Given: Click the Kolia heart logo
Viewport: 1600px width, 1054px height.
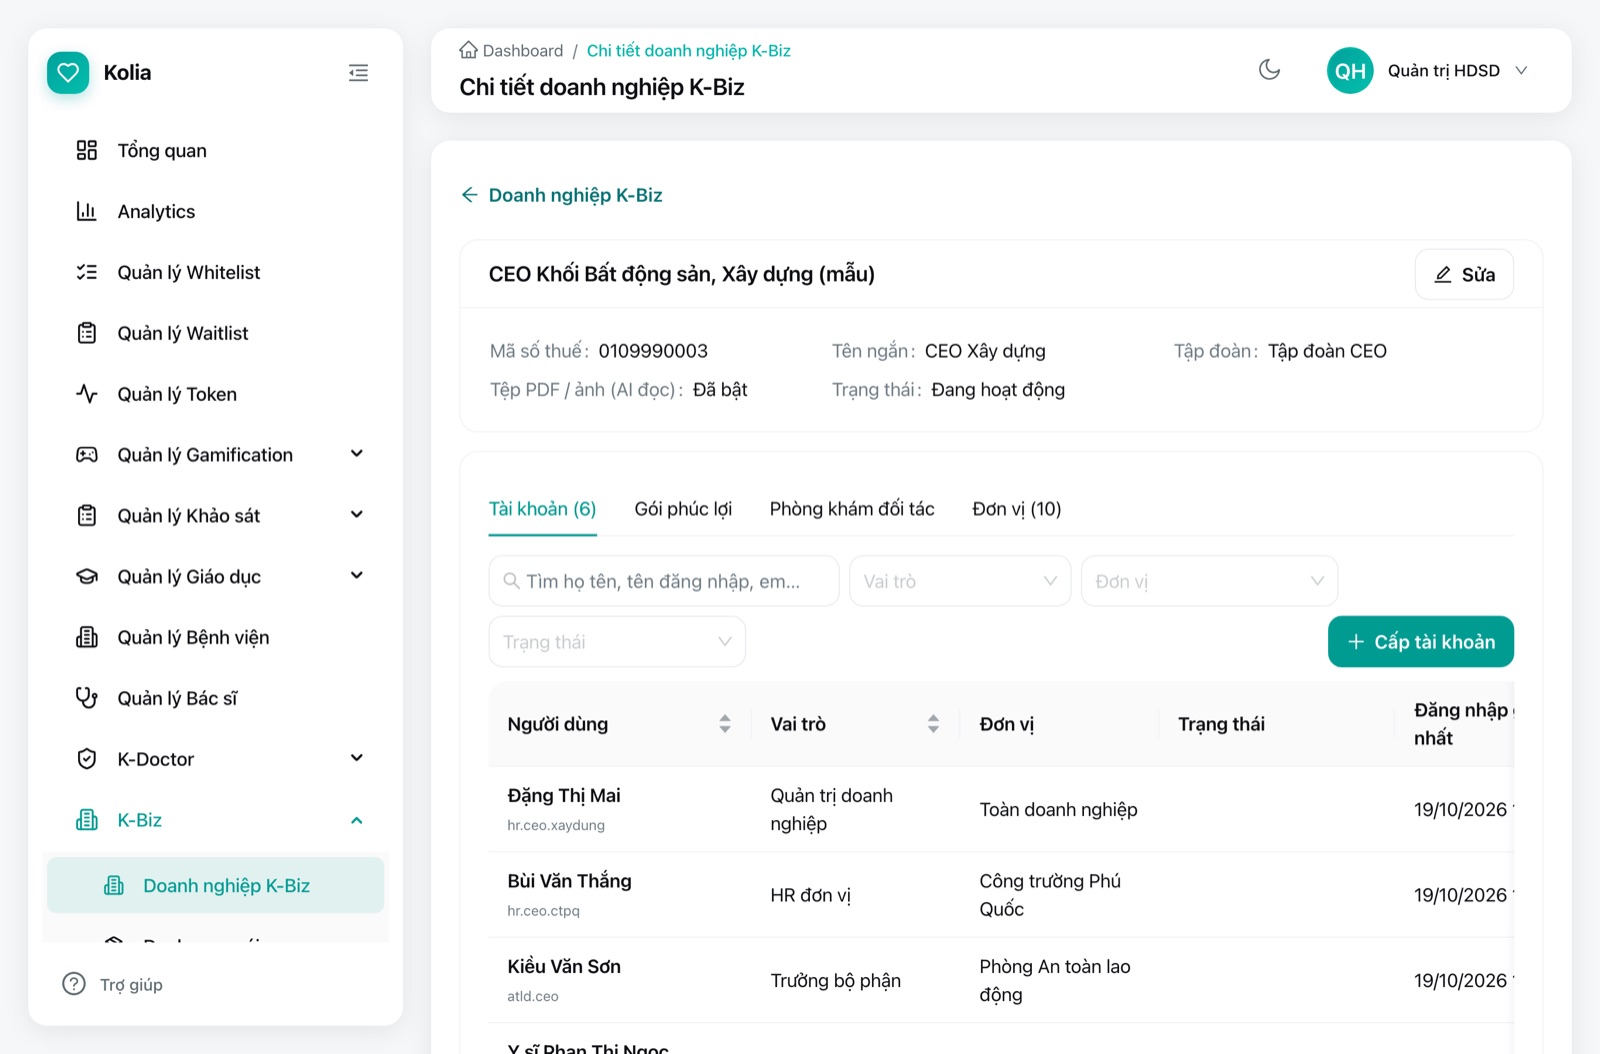Looking at the screenshot, I should [x=68, y=73].
